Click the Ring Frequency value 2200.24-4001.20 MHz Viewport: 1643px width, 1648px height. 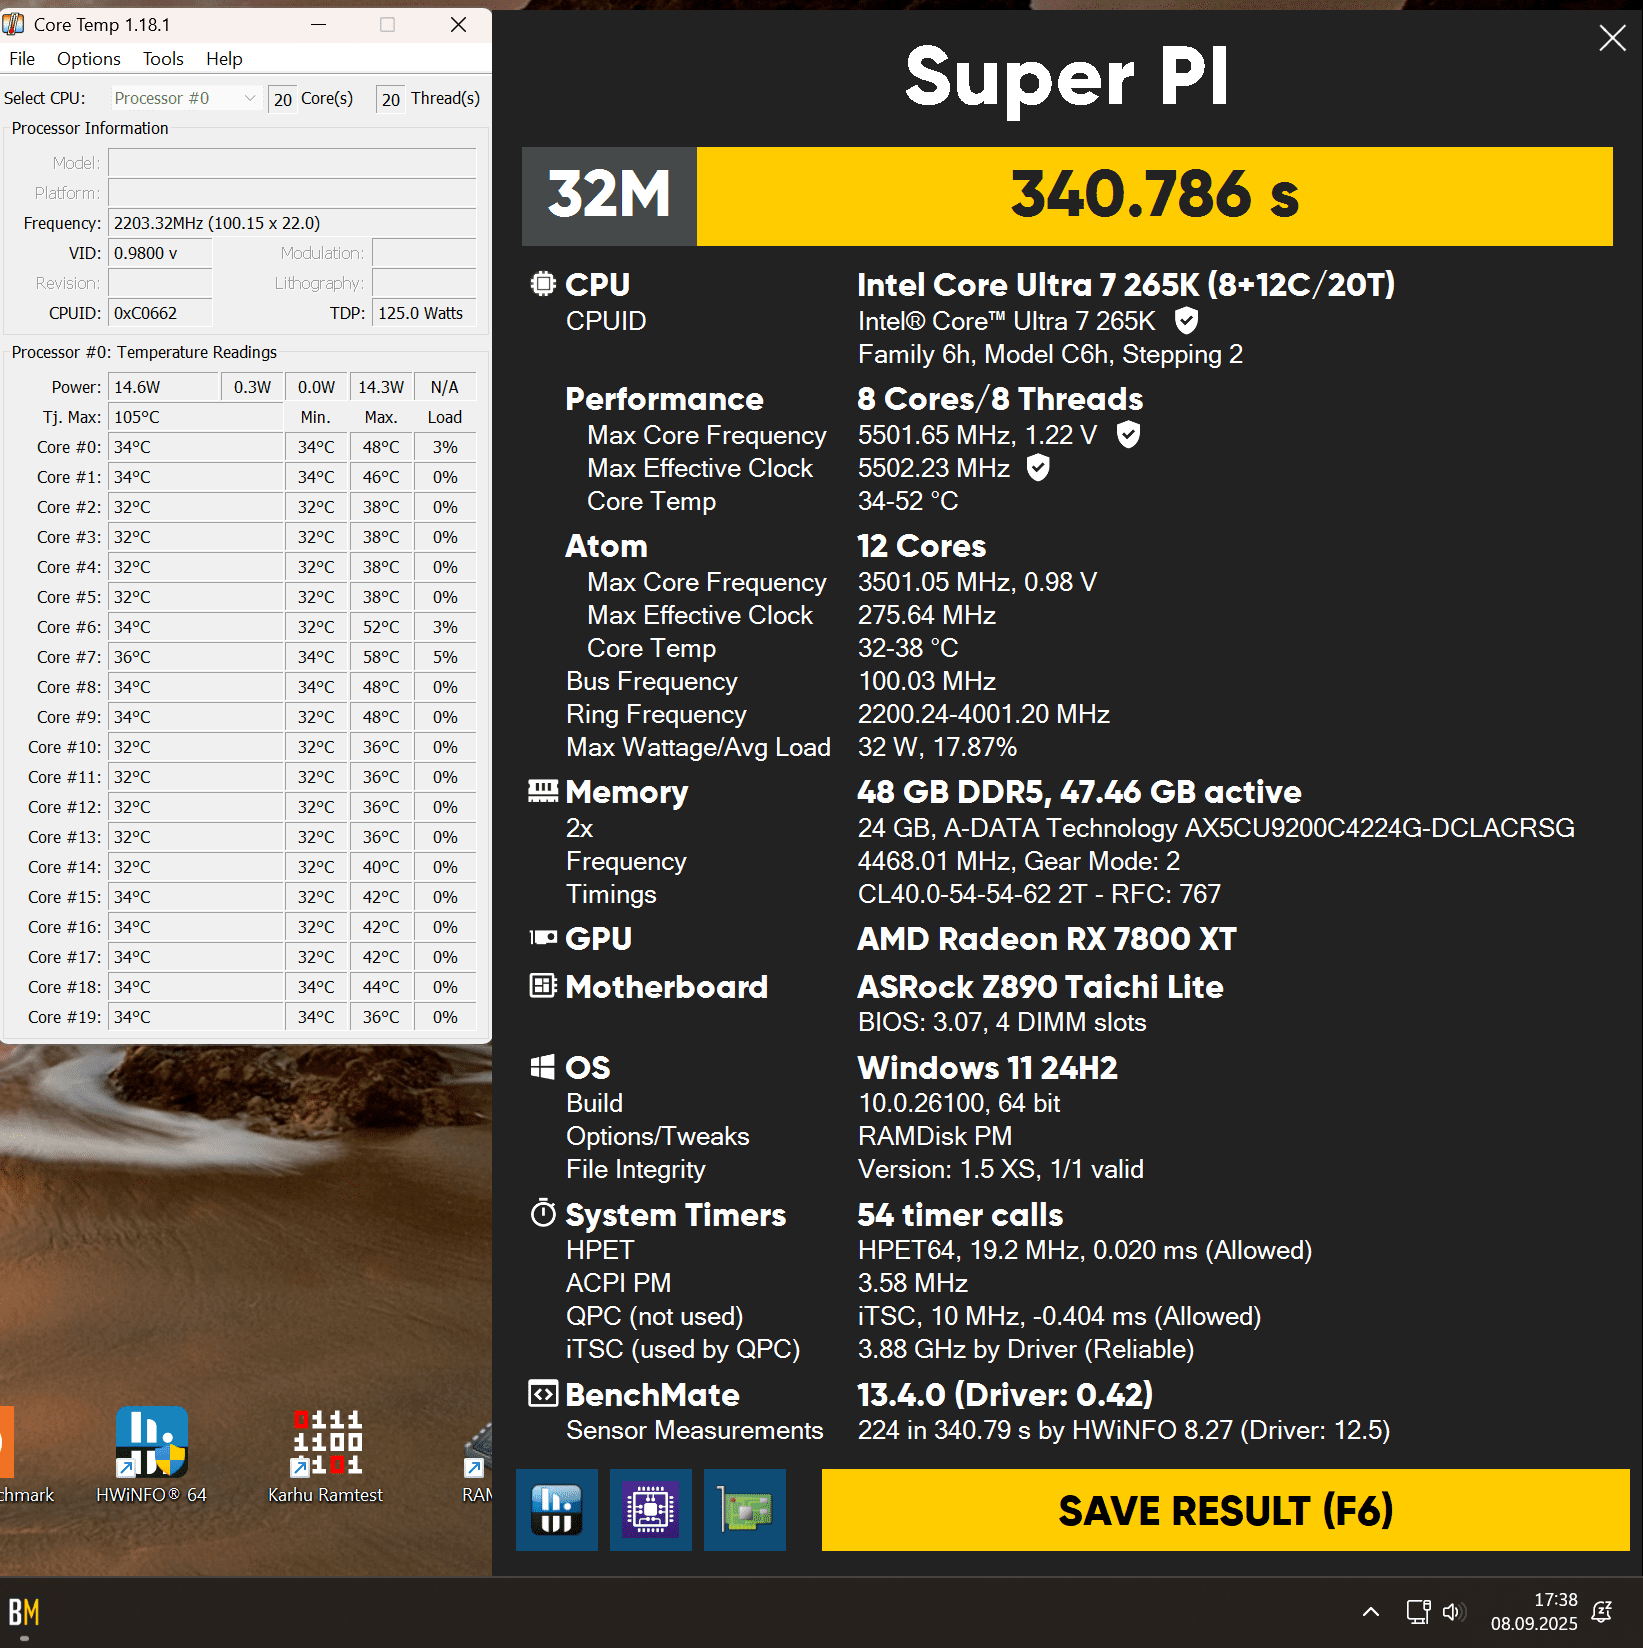click(984, 714)
